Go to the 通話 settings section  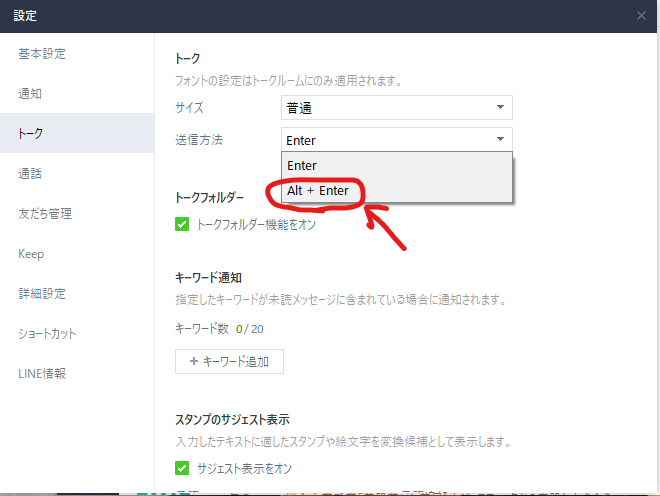pos(30,173)
